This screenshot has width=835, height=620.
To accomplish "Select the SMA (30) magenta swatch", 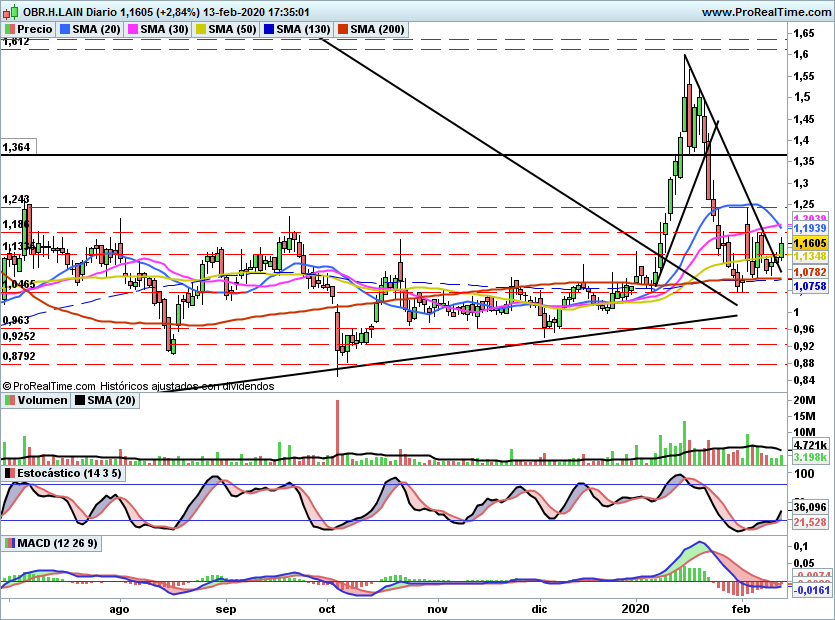I will click(x=133, y=29).
